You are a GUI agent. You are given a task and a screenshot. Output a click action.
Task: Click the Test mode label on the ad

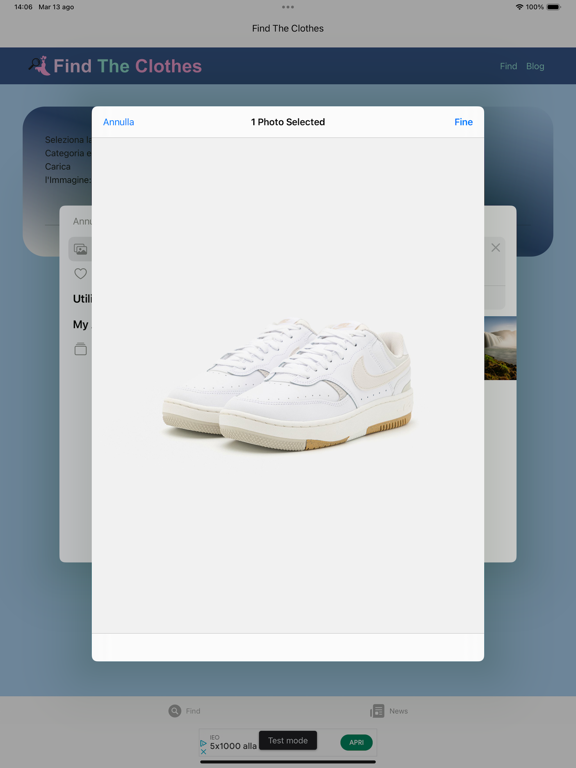coord(288,741)
